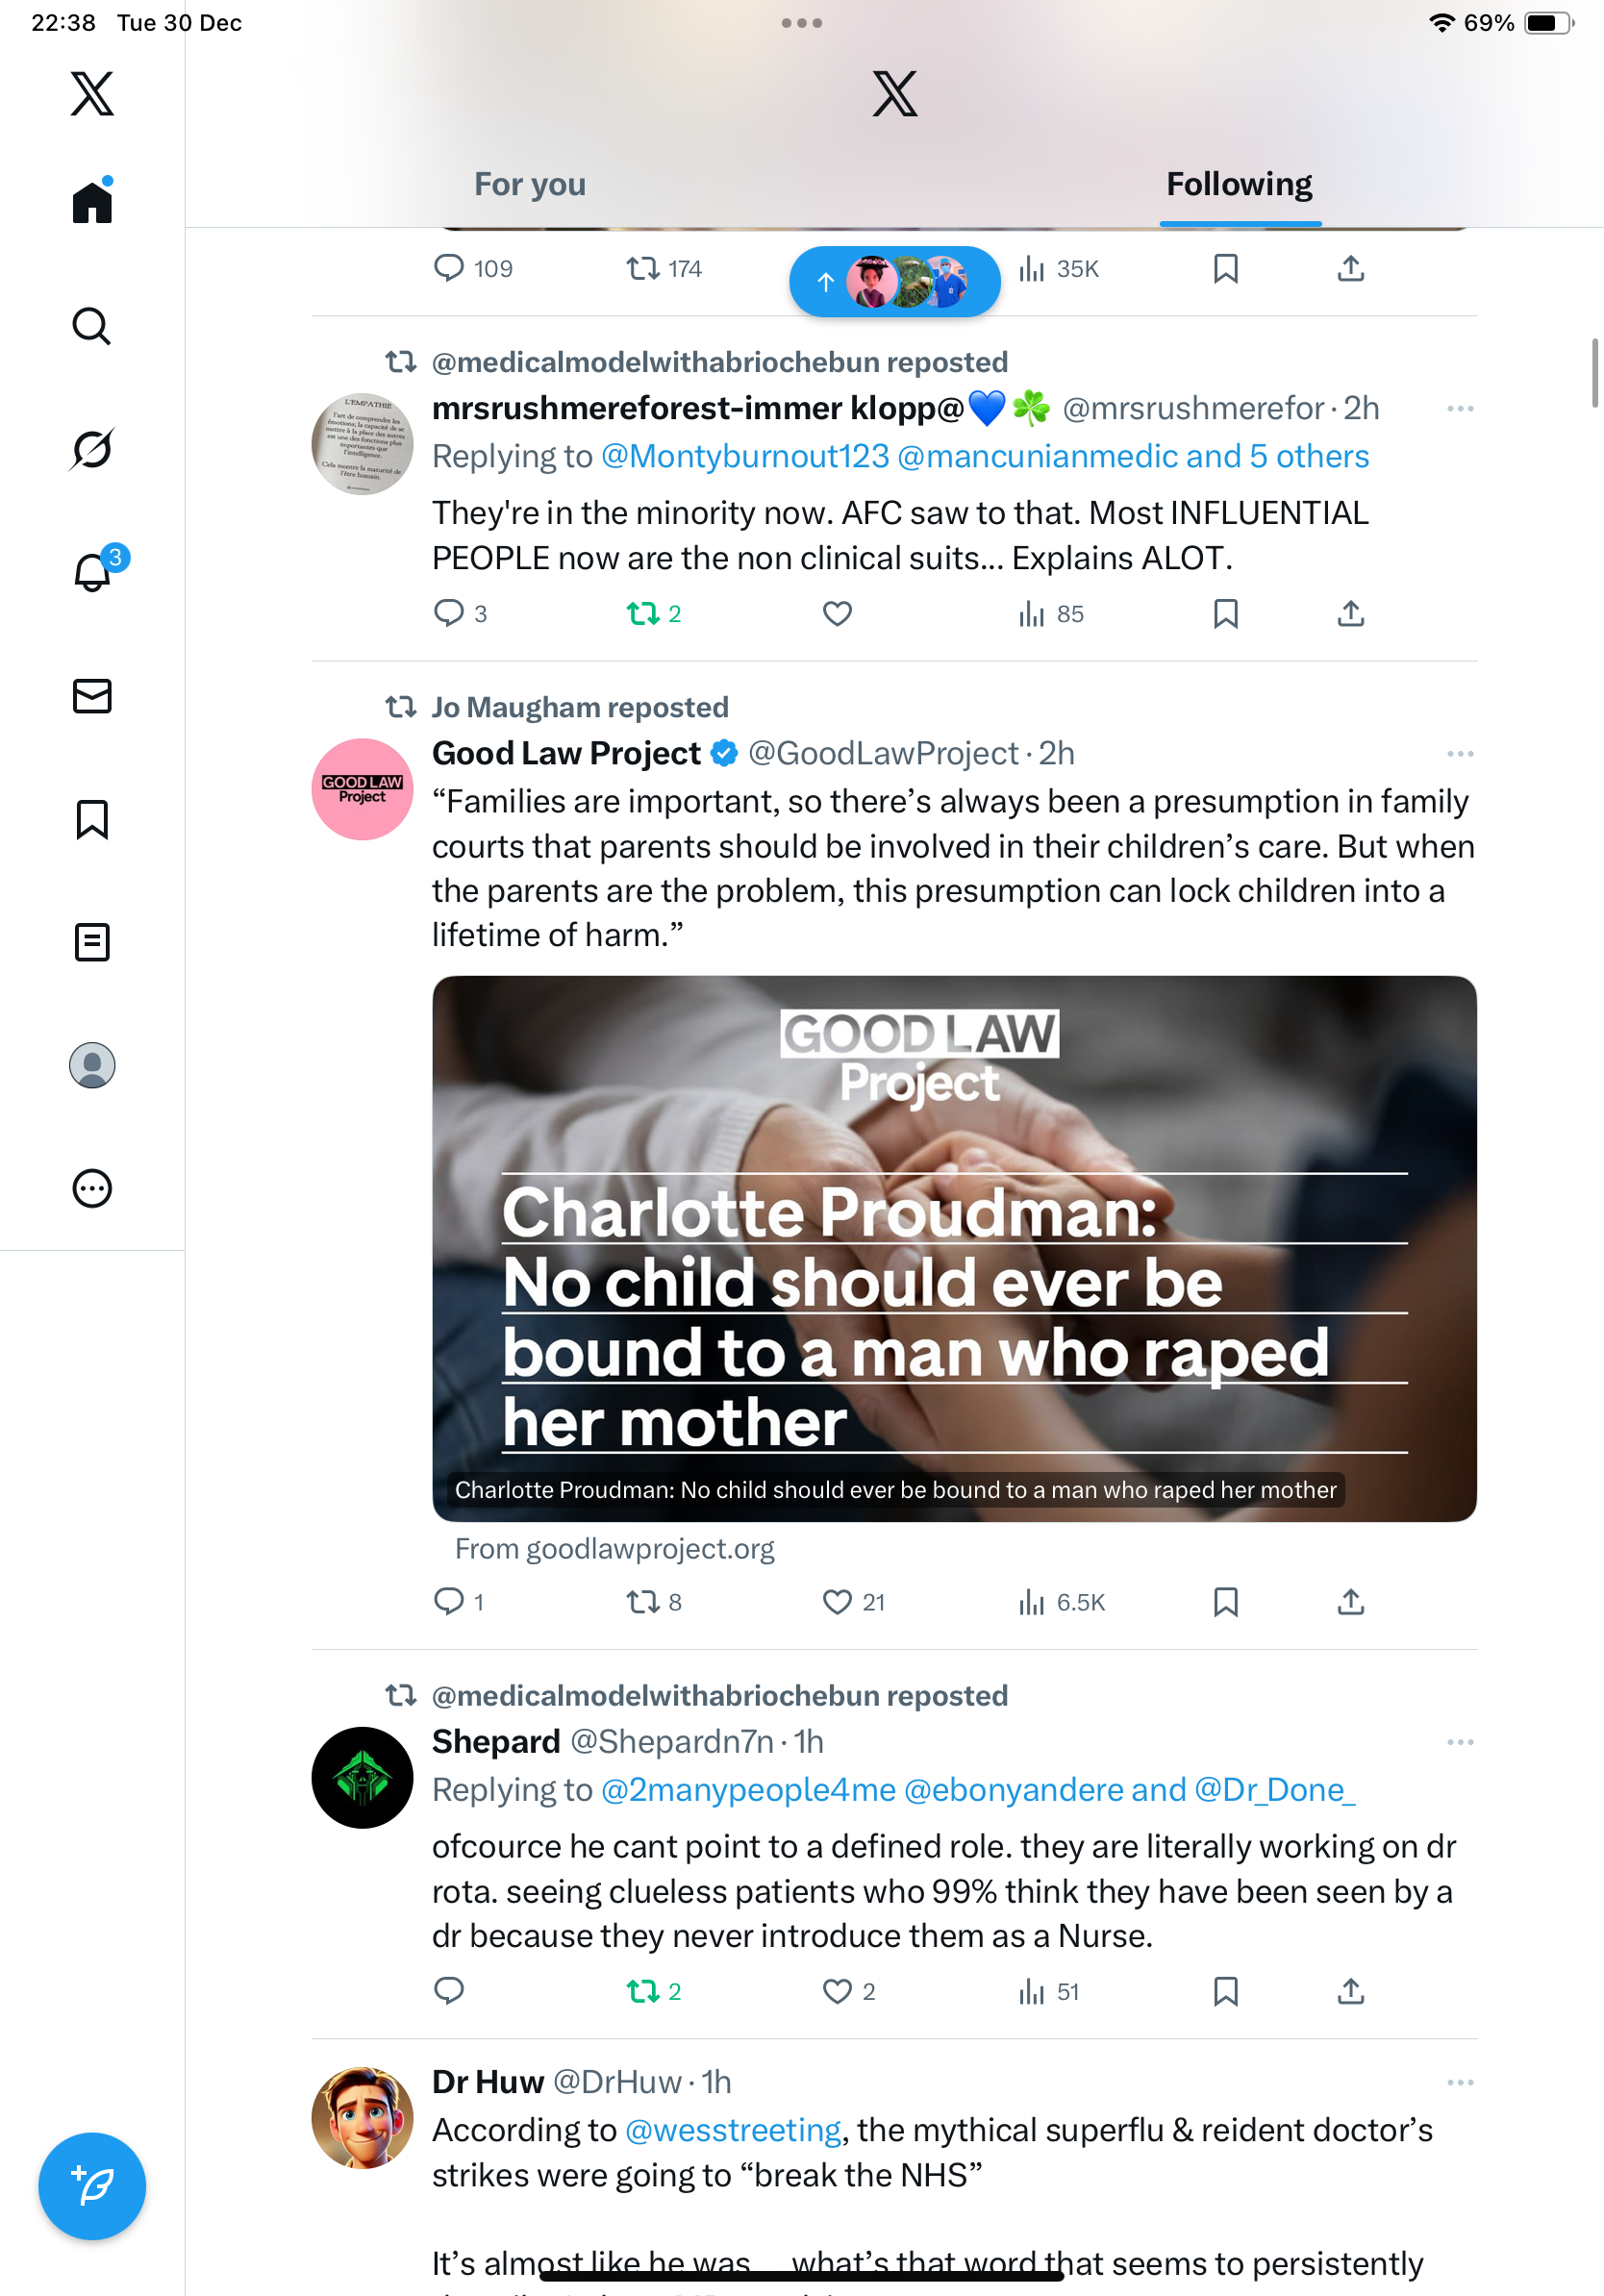Image resolution: width=1604 pixels, height=2296 pixels.
Task: Open the More circle menu in sidebar
Action: tap(92, 1188)
